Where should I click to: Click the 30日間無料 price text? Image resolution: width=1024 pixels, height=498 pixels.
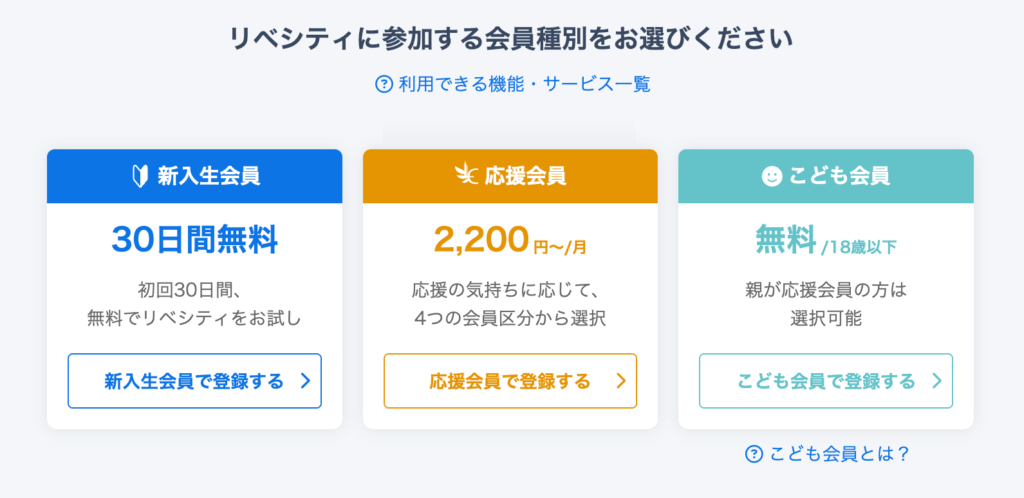pyautogui.click(x=194, y=240)
